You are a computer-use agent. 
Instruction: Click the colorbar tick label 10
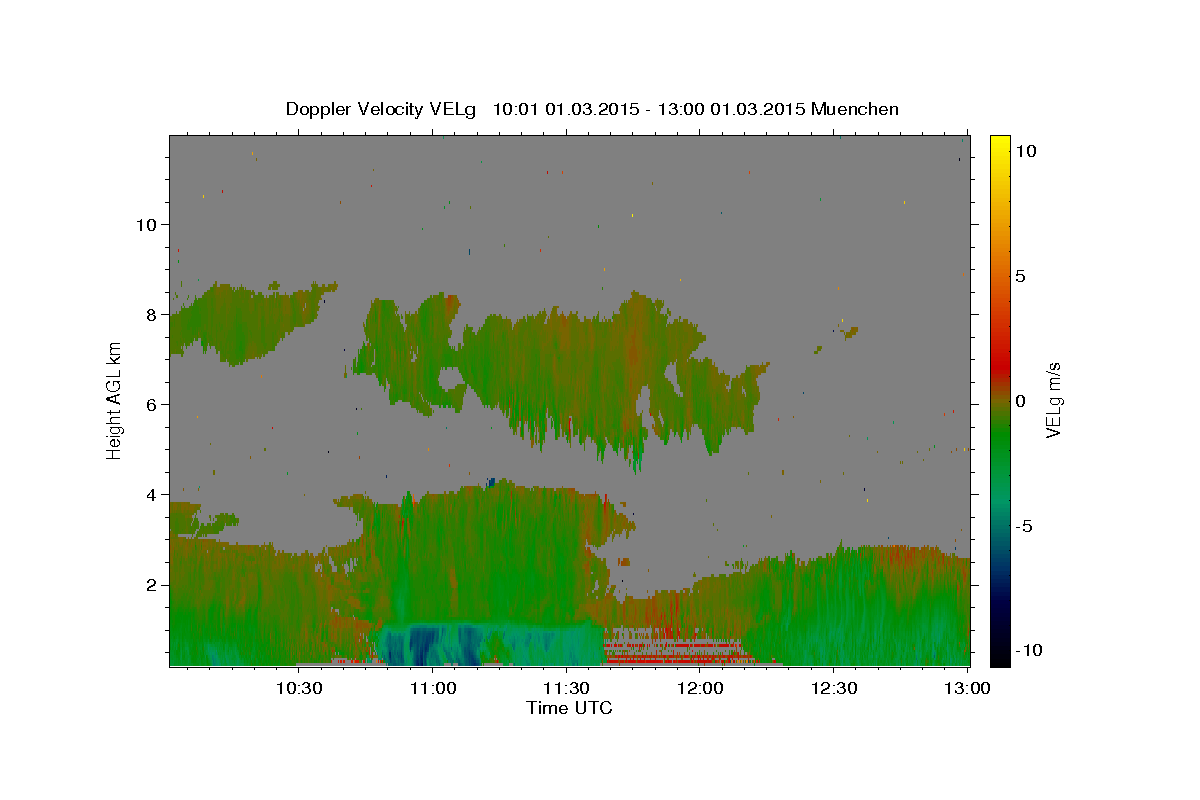[1025, 150]
